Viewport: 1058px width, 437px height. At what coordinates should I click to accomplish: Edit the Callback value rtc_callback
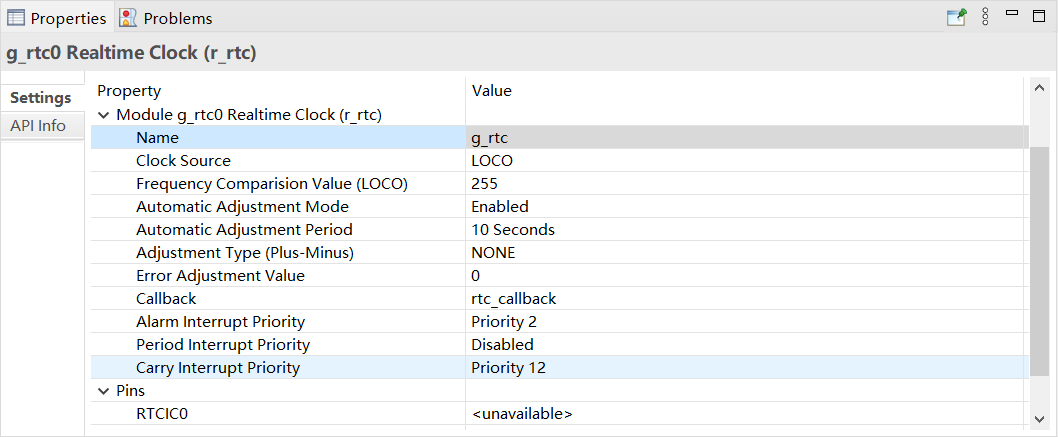(745, 298)
